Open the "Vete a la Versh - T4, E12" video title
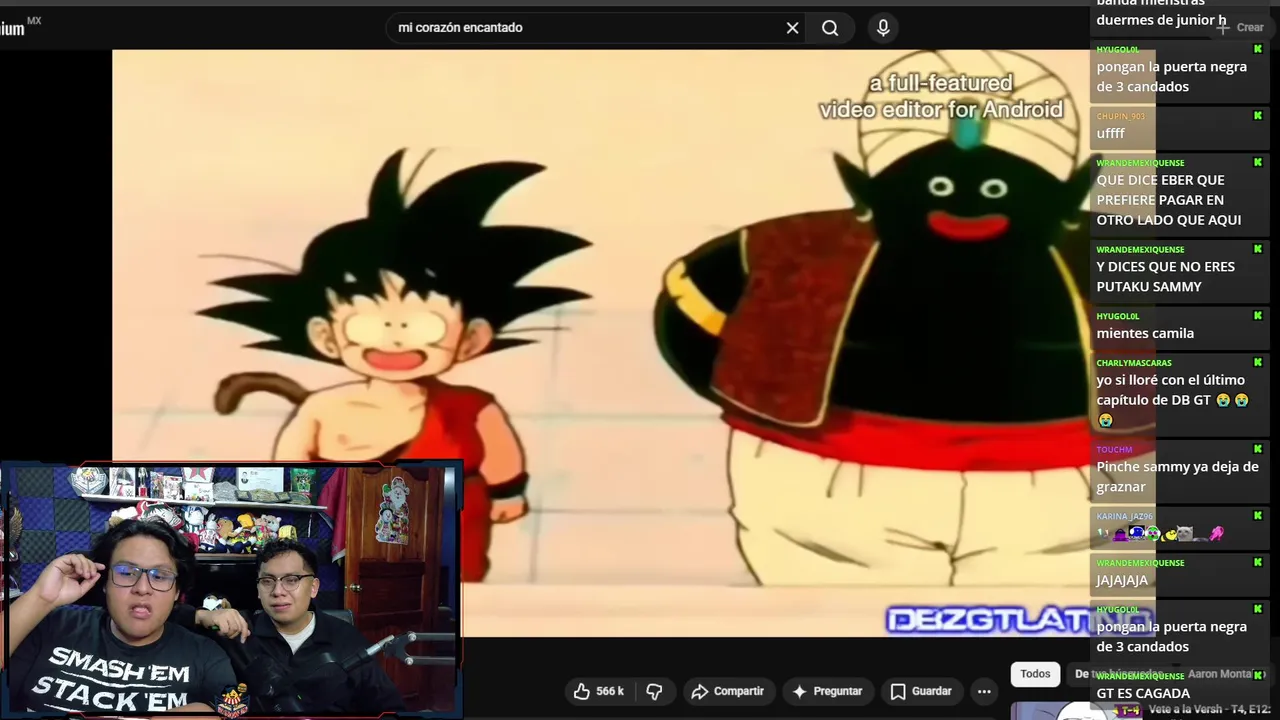Viewport: 1280px width, 720px height. 1209,709
